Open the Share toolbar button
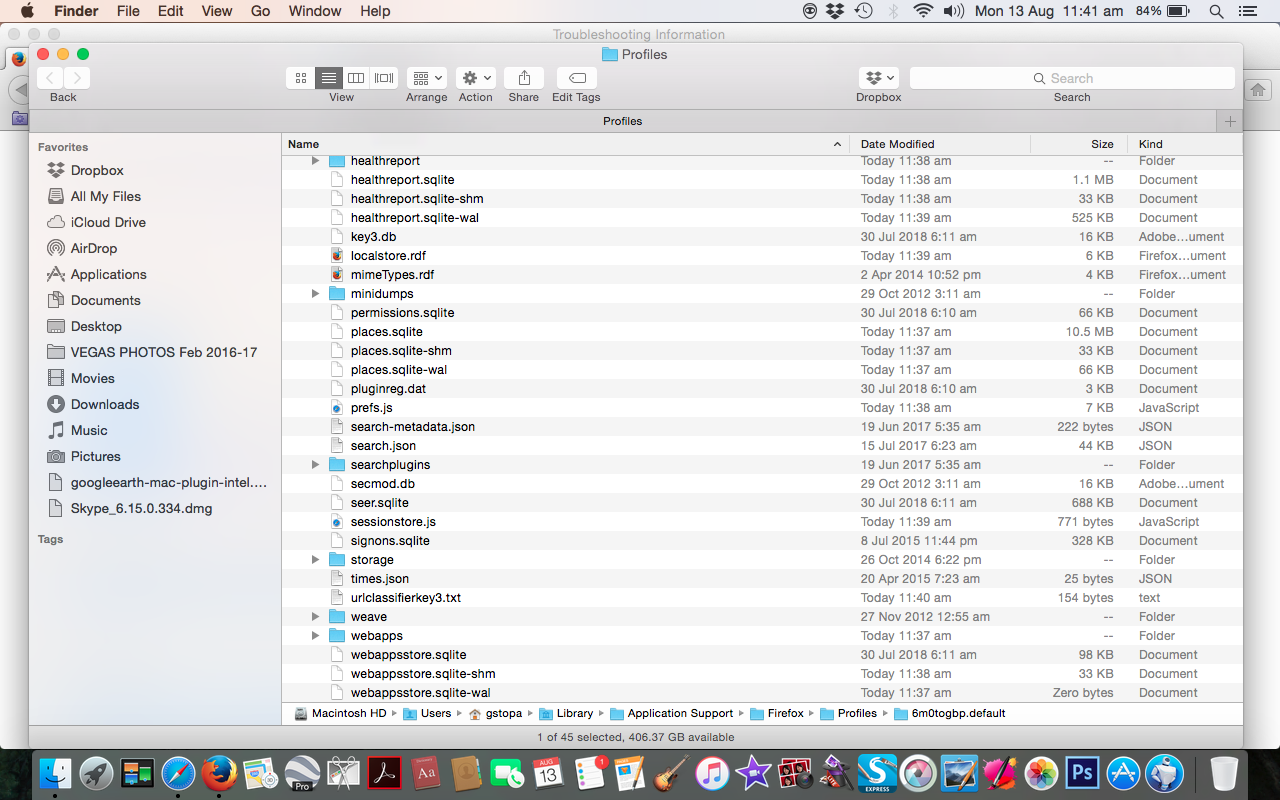This screenshot has width=1280, height=800. pos(524,78)
